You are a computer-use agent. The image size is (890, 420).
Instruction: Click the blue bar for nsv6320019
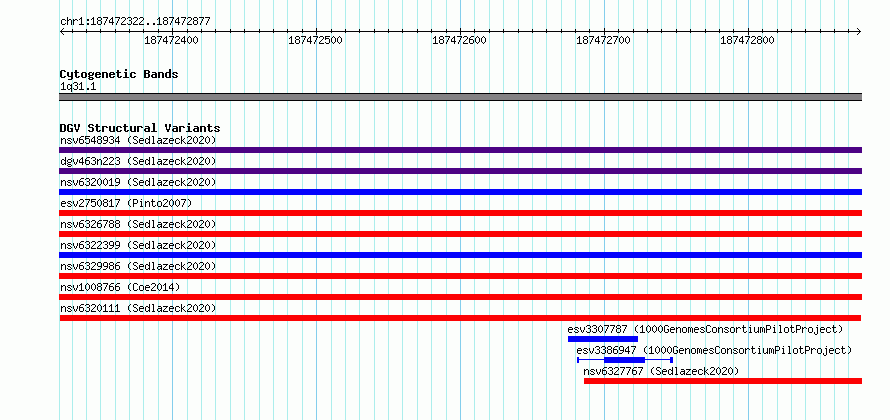tap(460, 192)
